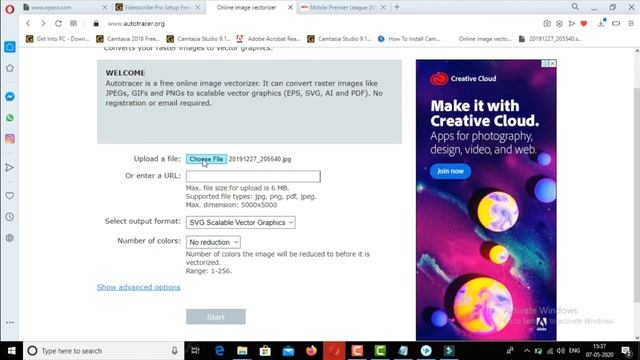
Task: Open Camtasia 2018 Free bookmark
Action: tap(128, 39)
